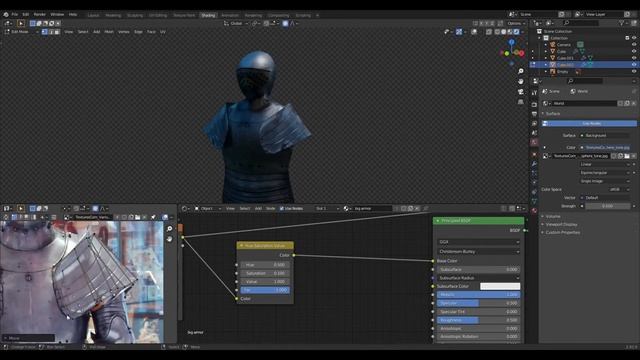Open the View Layer properties tab icon
The image size is (640, 360).
coord(534,123)
